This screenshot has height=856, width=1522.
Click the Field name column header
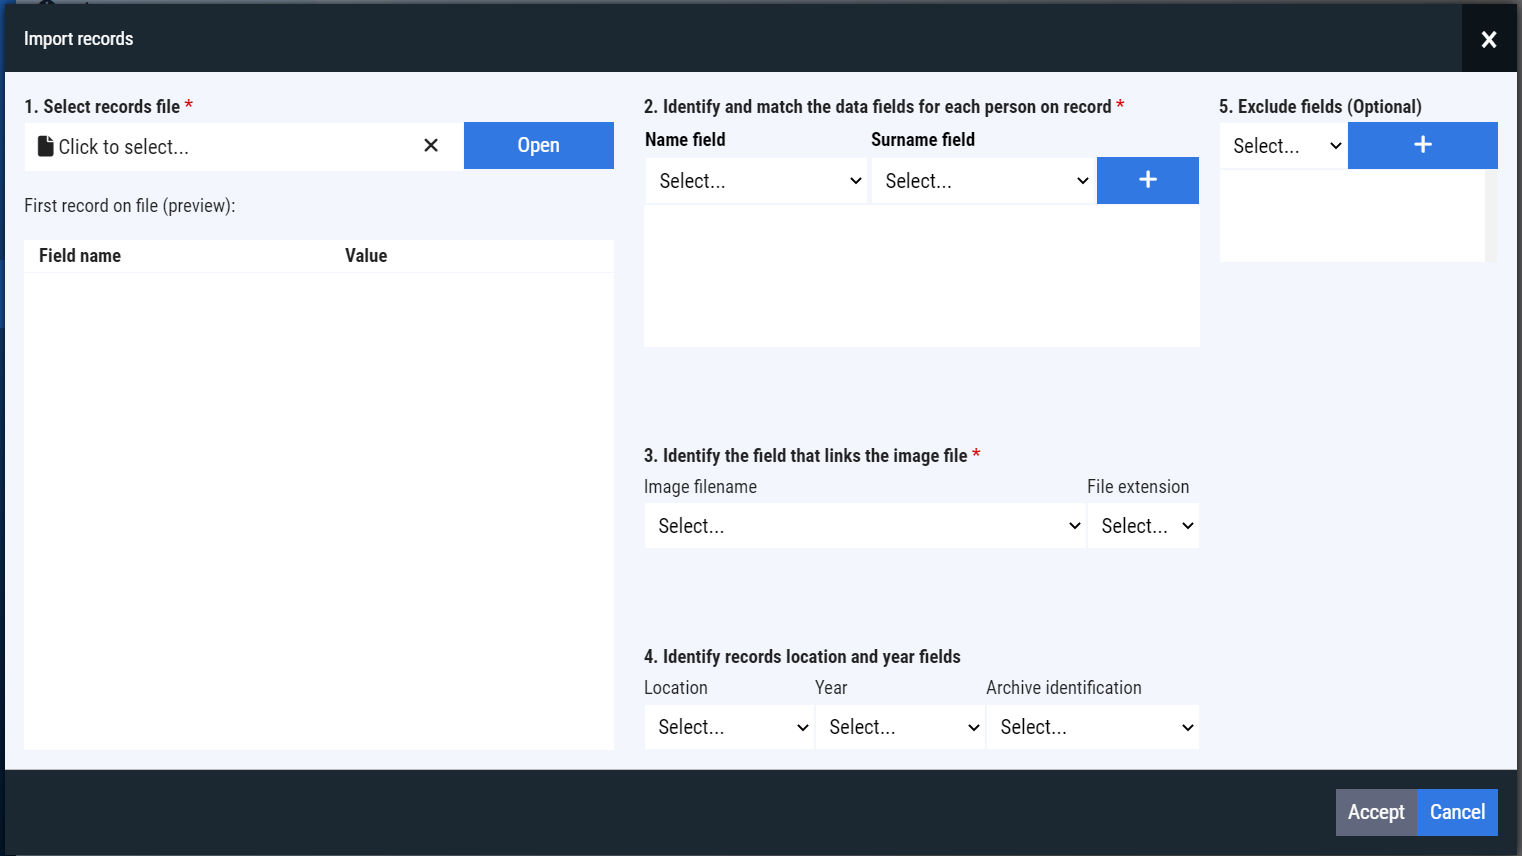(x=80, y=256)
